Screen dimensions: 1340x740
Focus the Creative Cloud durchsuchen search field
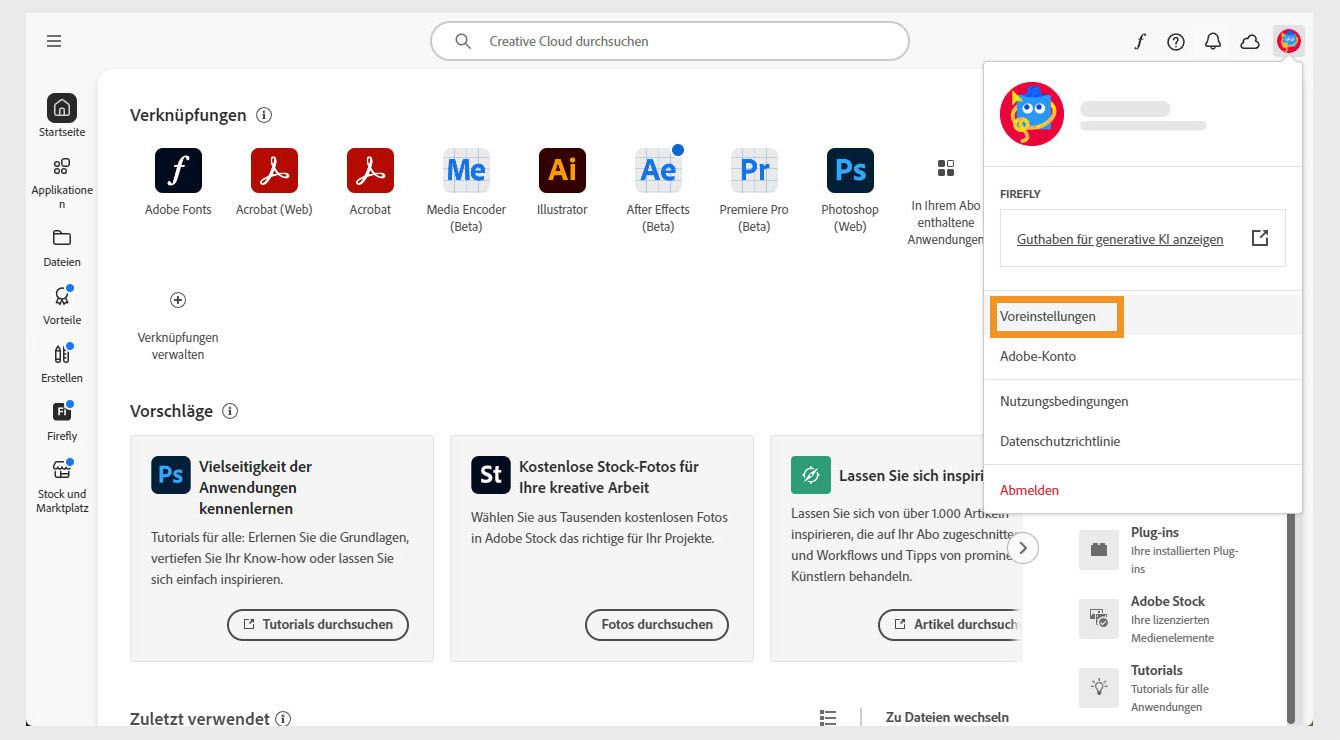pyautogui.click(x=670, y=41)
